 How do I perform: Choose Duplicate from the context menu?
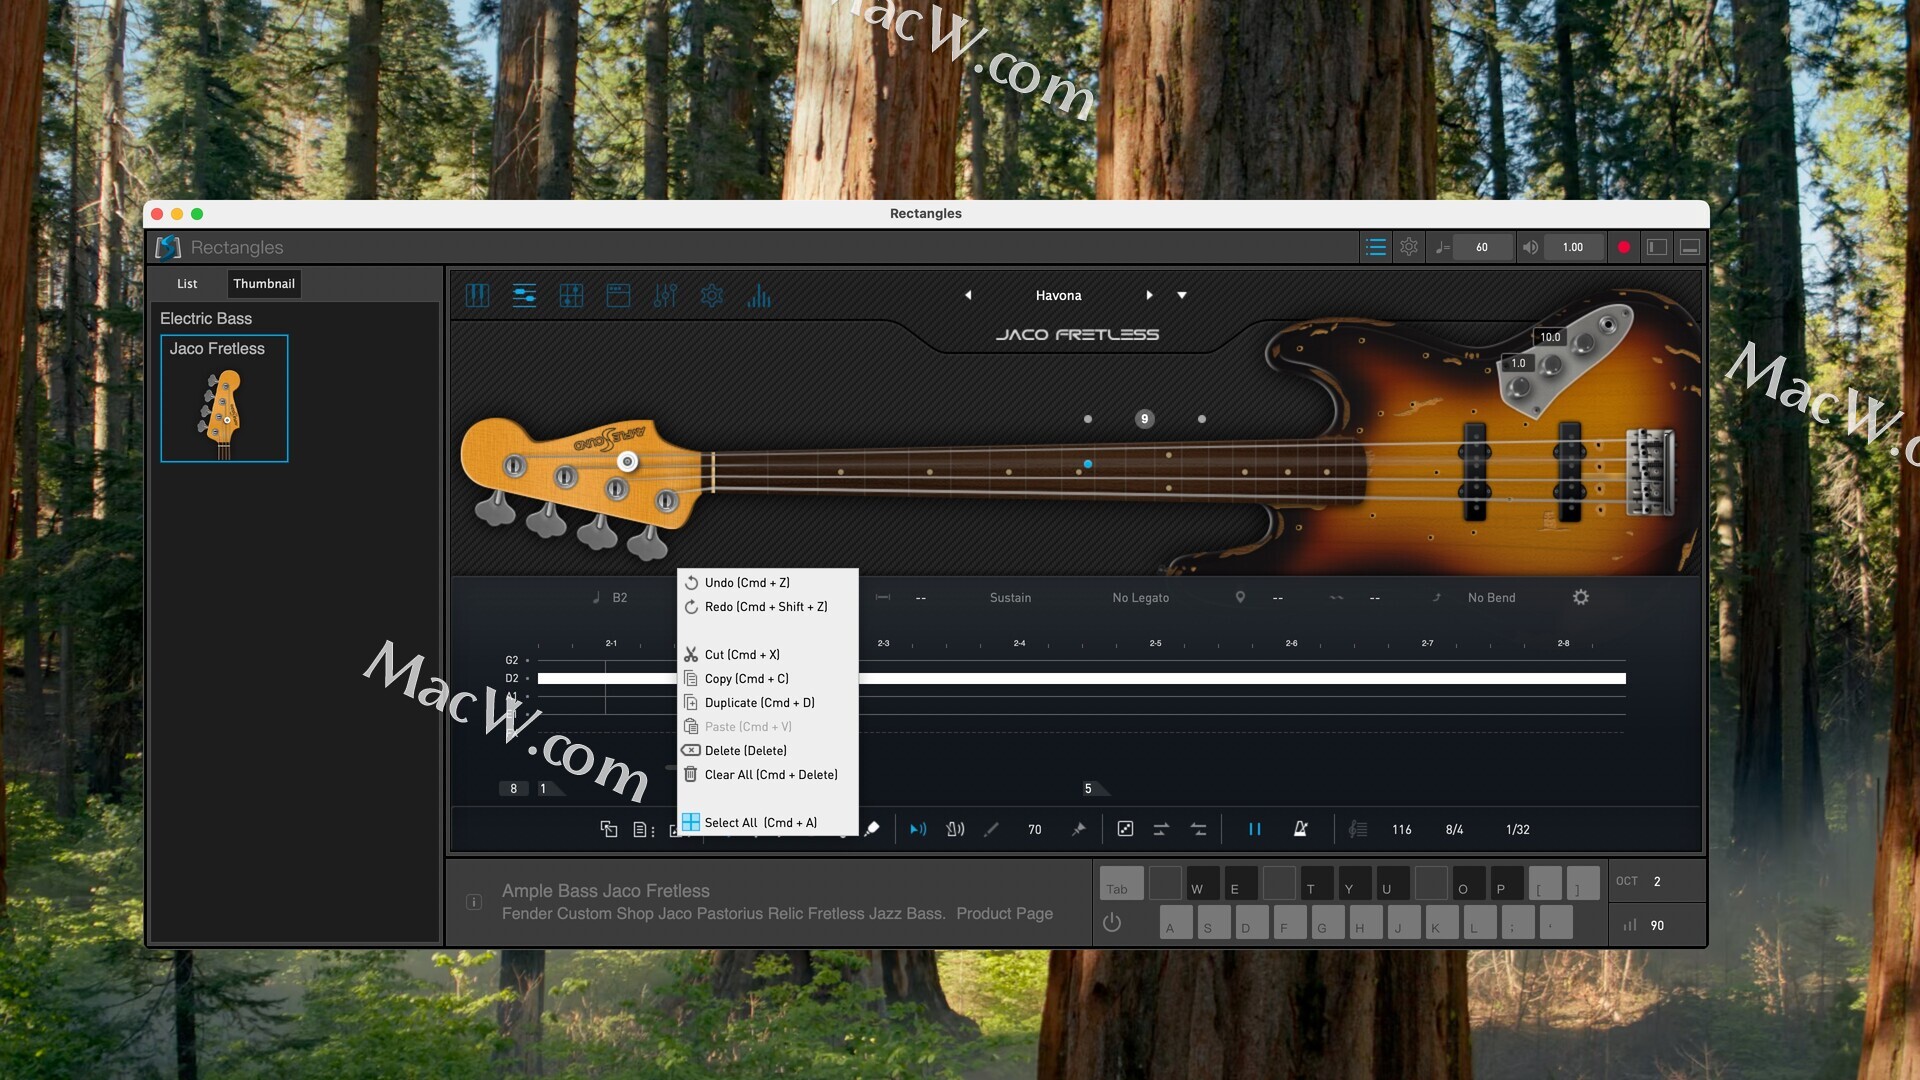767,703
